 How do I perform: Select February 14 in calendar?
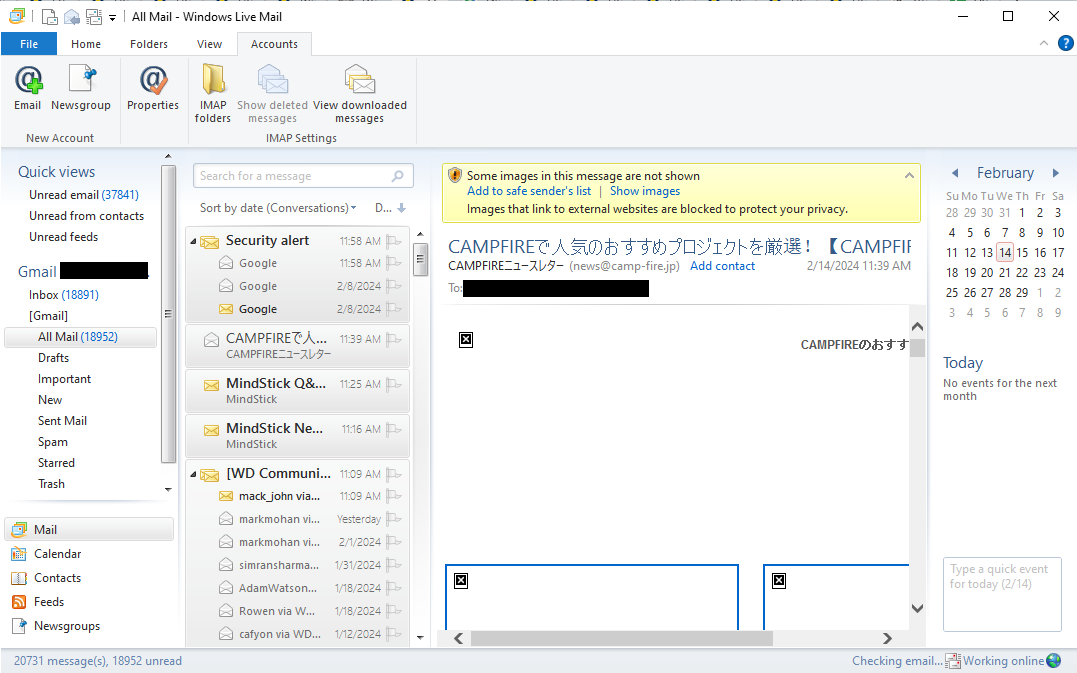tap(1005, 253)
